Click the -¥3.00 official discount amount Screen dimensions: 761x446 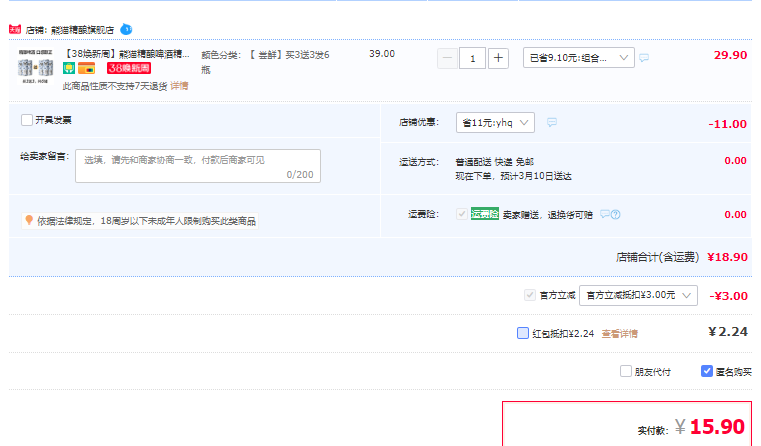pyautogui.click(x=728, y=296)
